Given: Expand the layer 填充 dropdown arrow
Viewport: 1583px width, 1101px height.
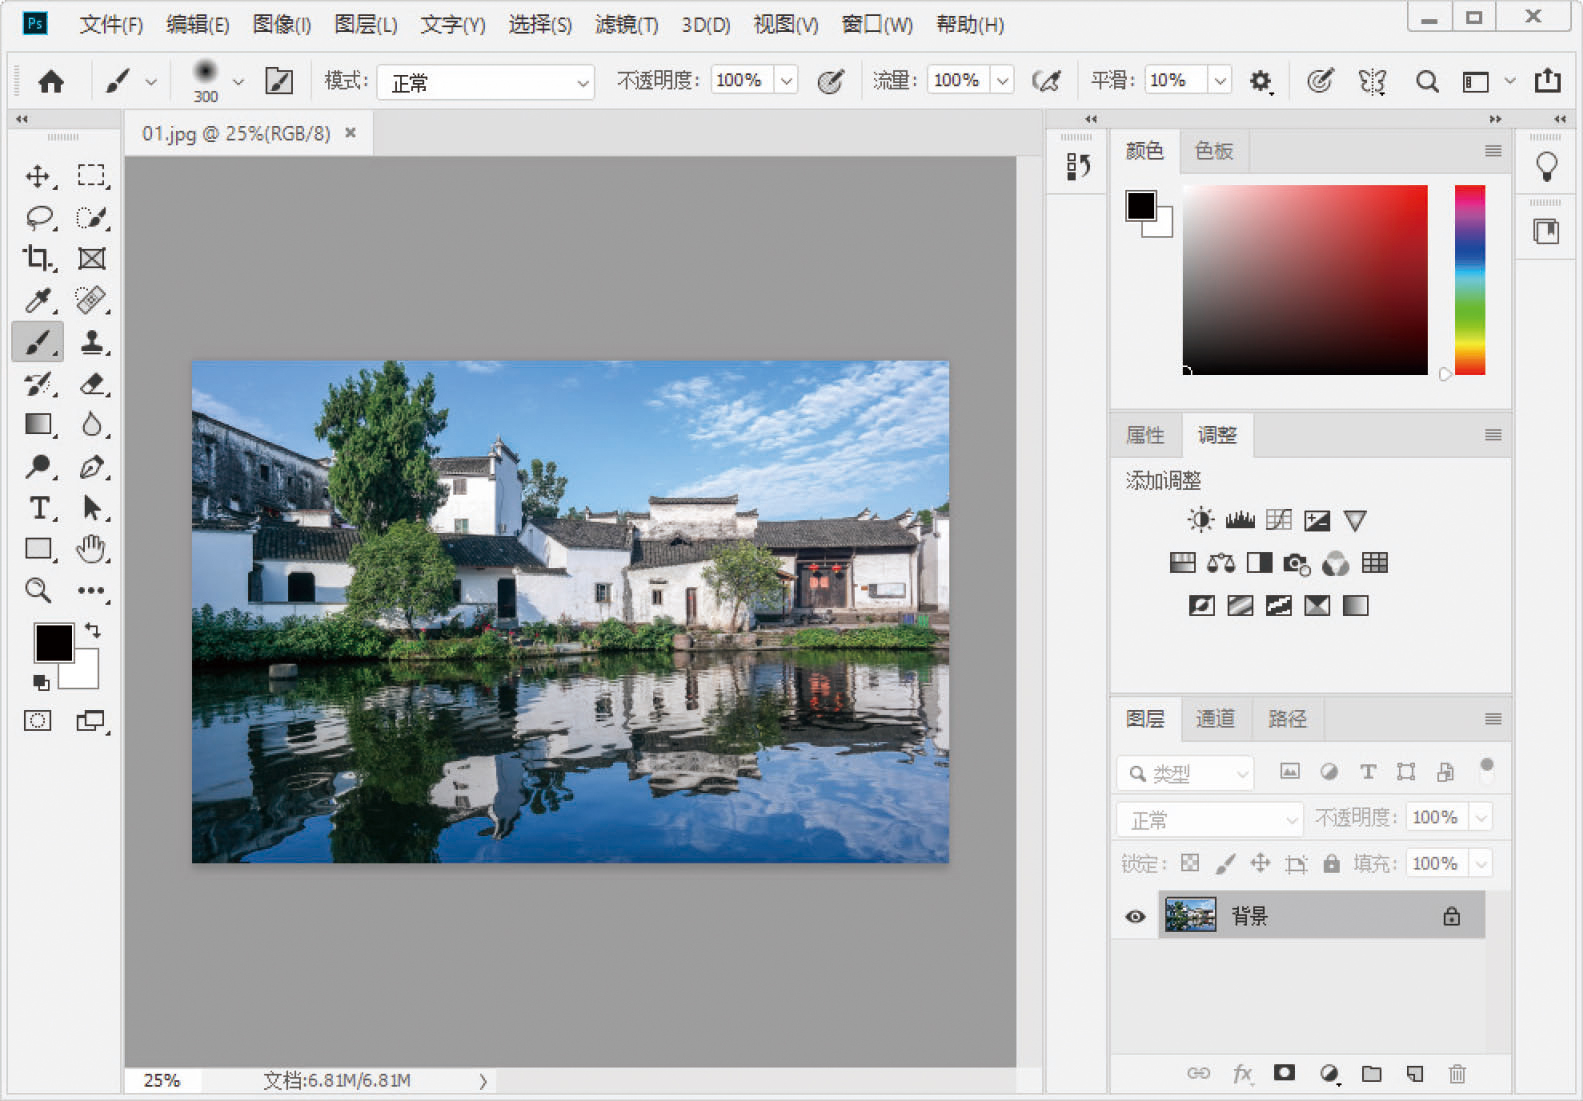Looking at the screenshot, I should (1481, 863).
